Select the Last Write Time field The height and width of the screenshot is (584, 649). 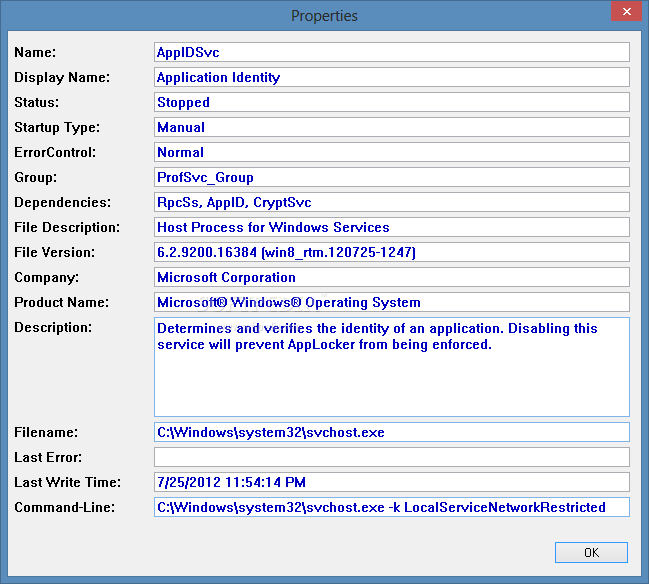point(392,482)
